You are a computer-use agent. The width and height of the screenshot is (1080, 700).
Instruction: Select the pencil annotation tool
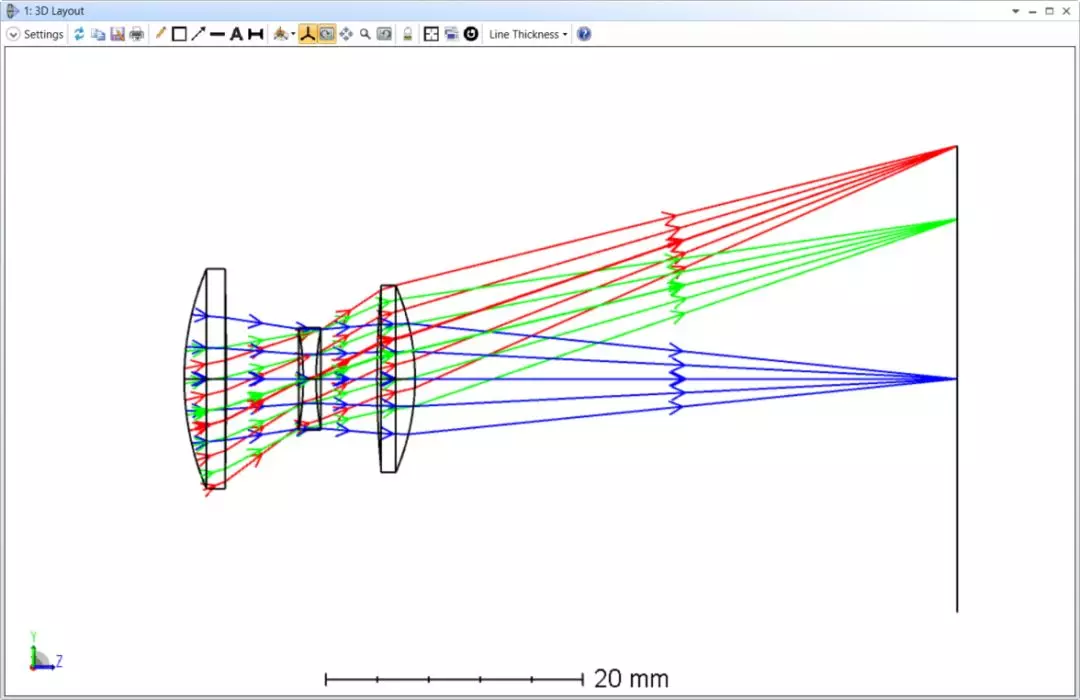point(160,34)
